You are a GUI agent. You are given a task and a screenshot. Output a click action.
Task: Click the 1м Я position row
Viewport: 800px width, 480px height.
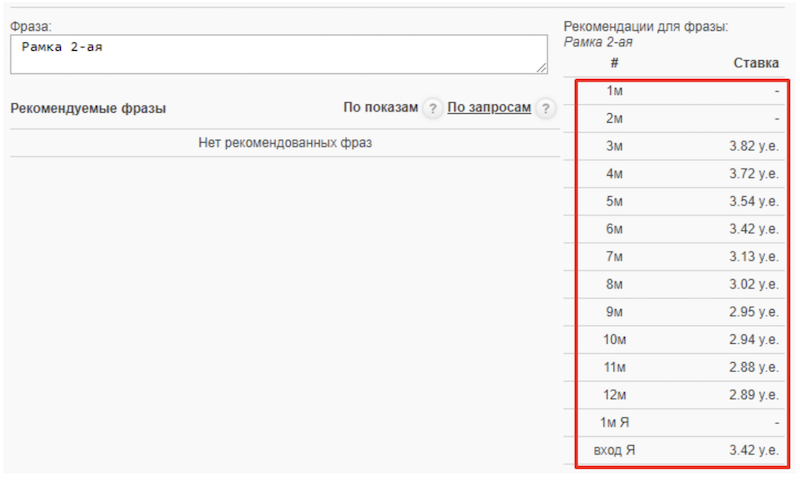(682, 423)
